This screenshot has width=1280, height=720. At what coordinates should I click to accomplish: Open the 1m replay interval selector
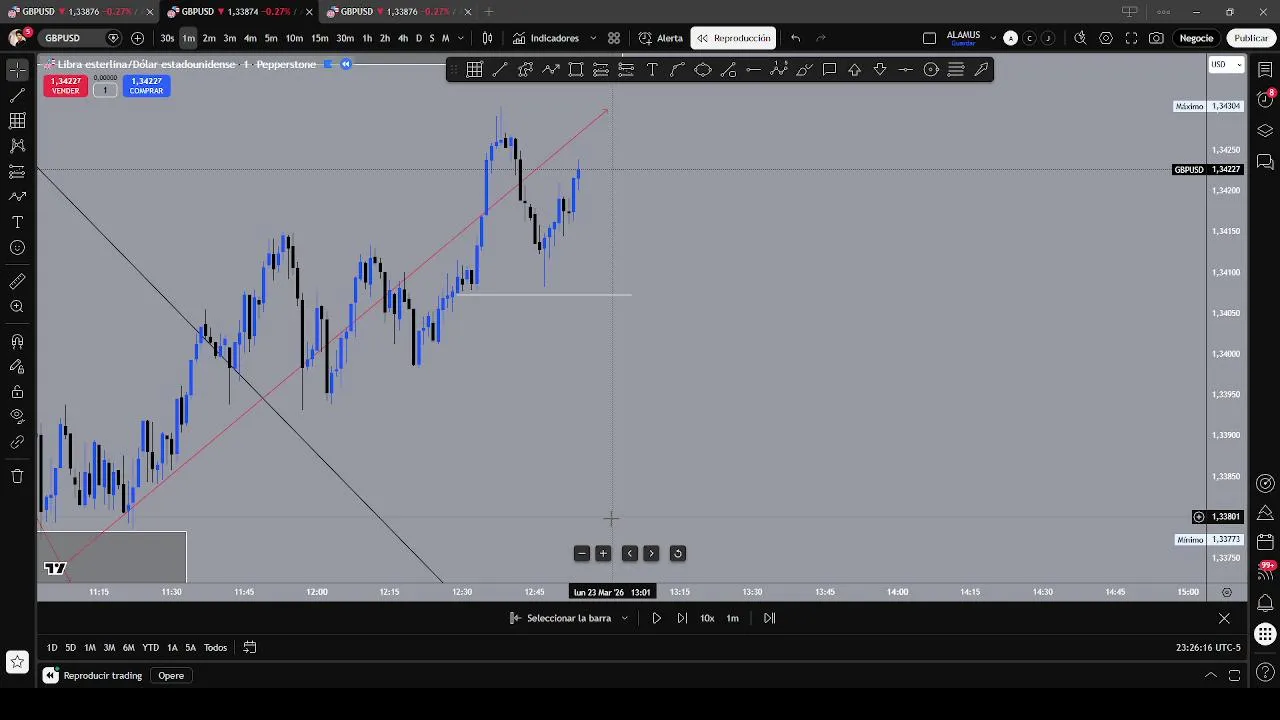click(732, 618)
